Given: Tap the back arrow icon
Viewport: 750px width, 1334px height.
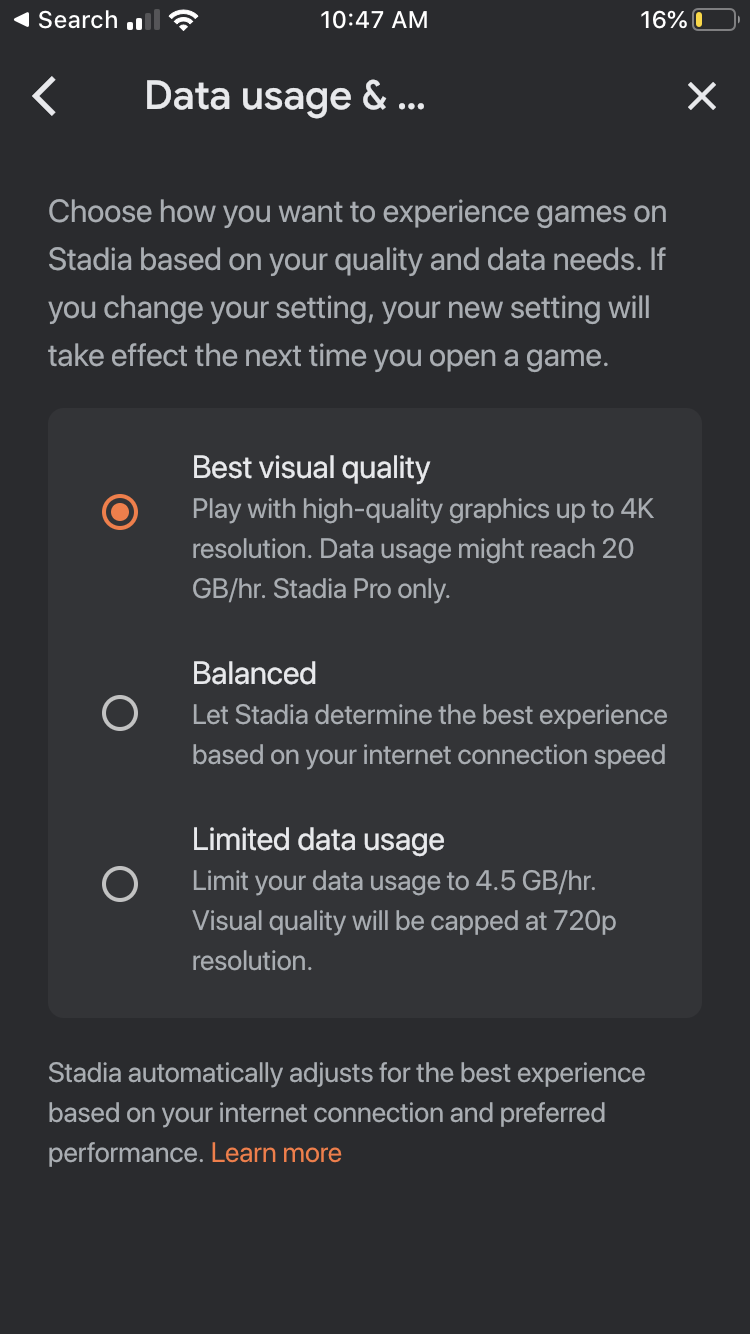Looking at the screenshot, I should pos(45,97).
